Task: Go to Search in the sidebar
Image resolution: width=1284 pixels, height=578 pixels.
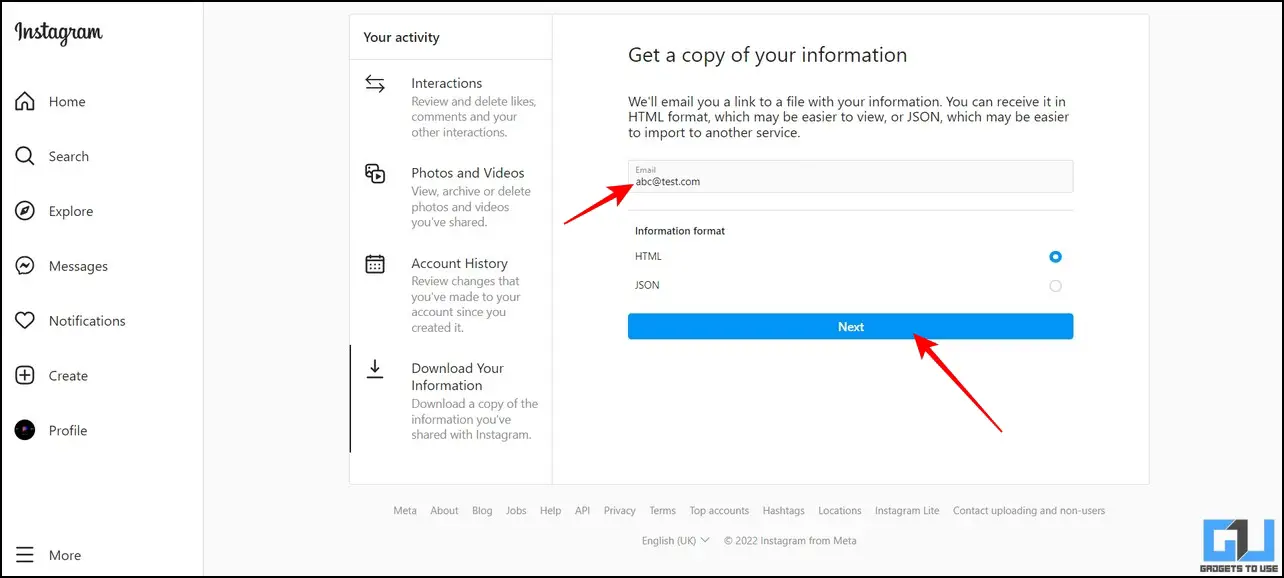Action: (69, 156)
